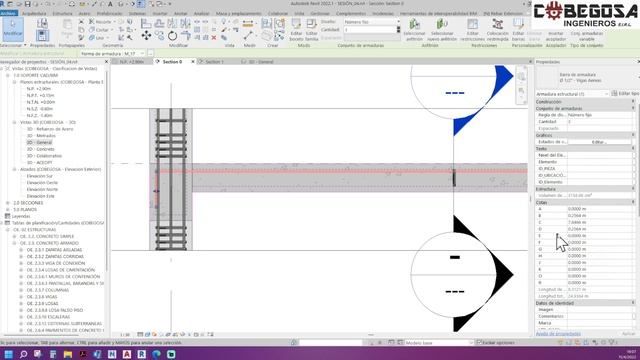Open the Ayuda de propiedades link

click(x=558, y=334)
